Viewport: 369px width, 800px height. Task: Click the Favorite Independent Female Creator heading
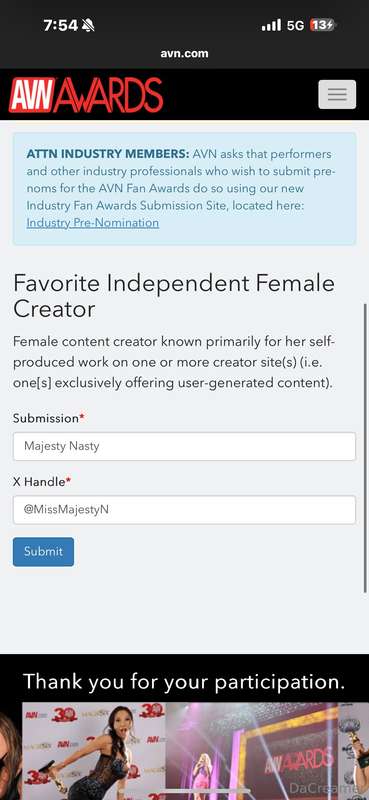pos(174,296)
